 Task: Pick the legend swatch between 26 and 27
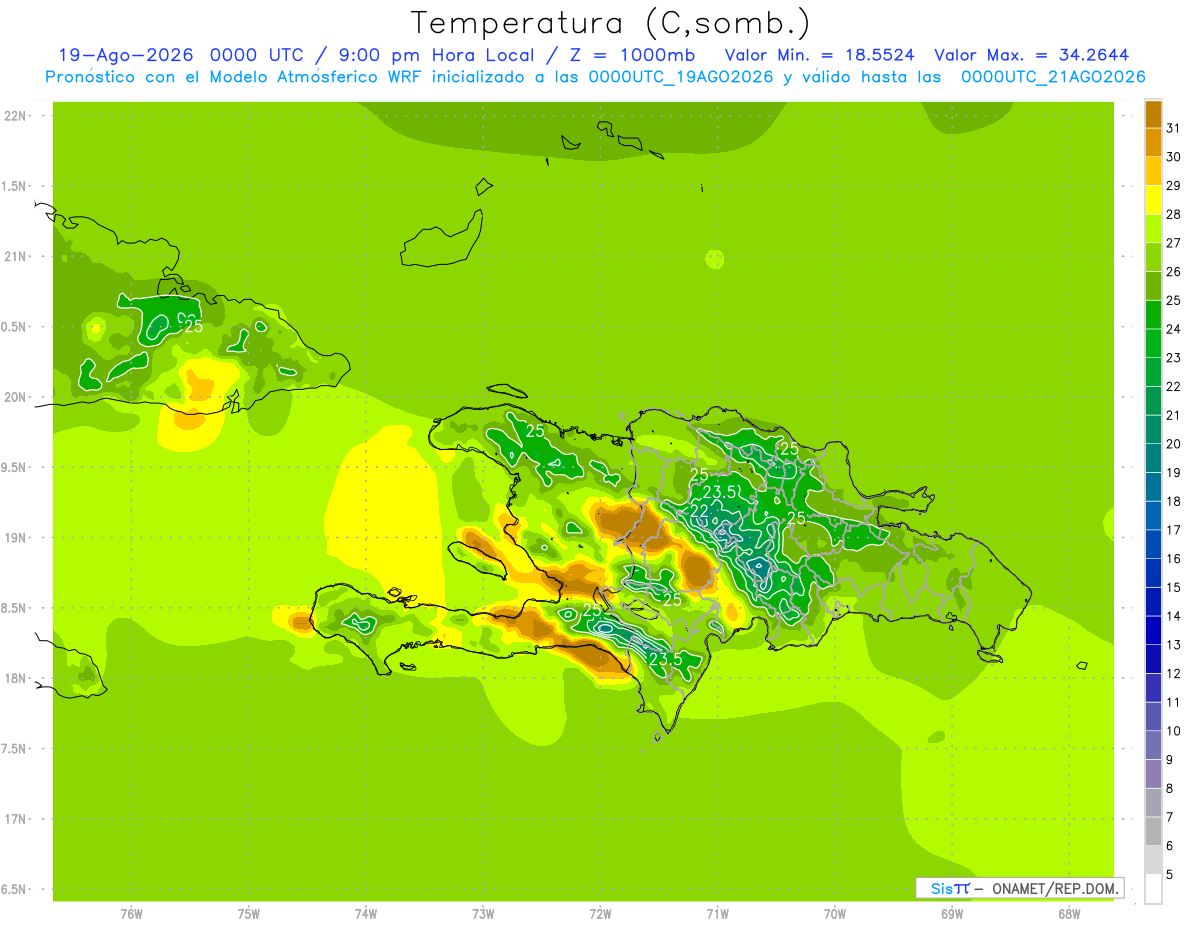point(1153,257)
